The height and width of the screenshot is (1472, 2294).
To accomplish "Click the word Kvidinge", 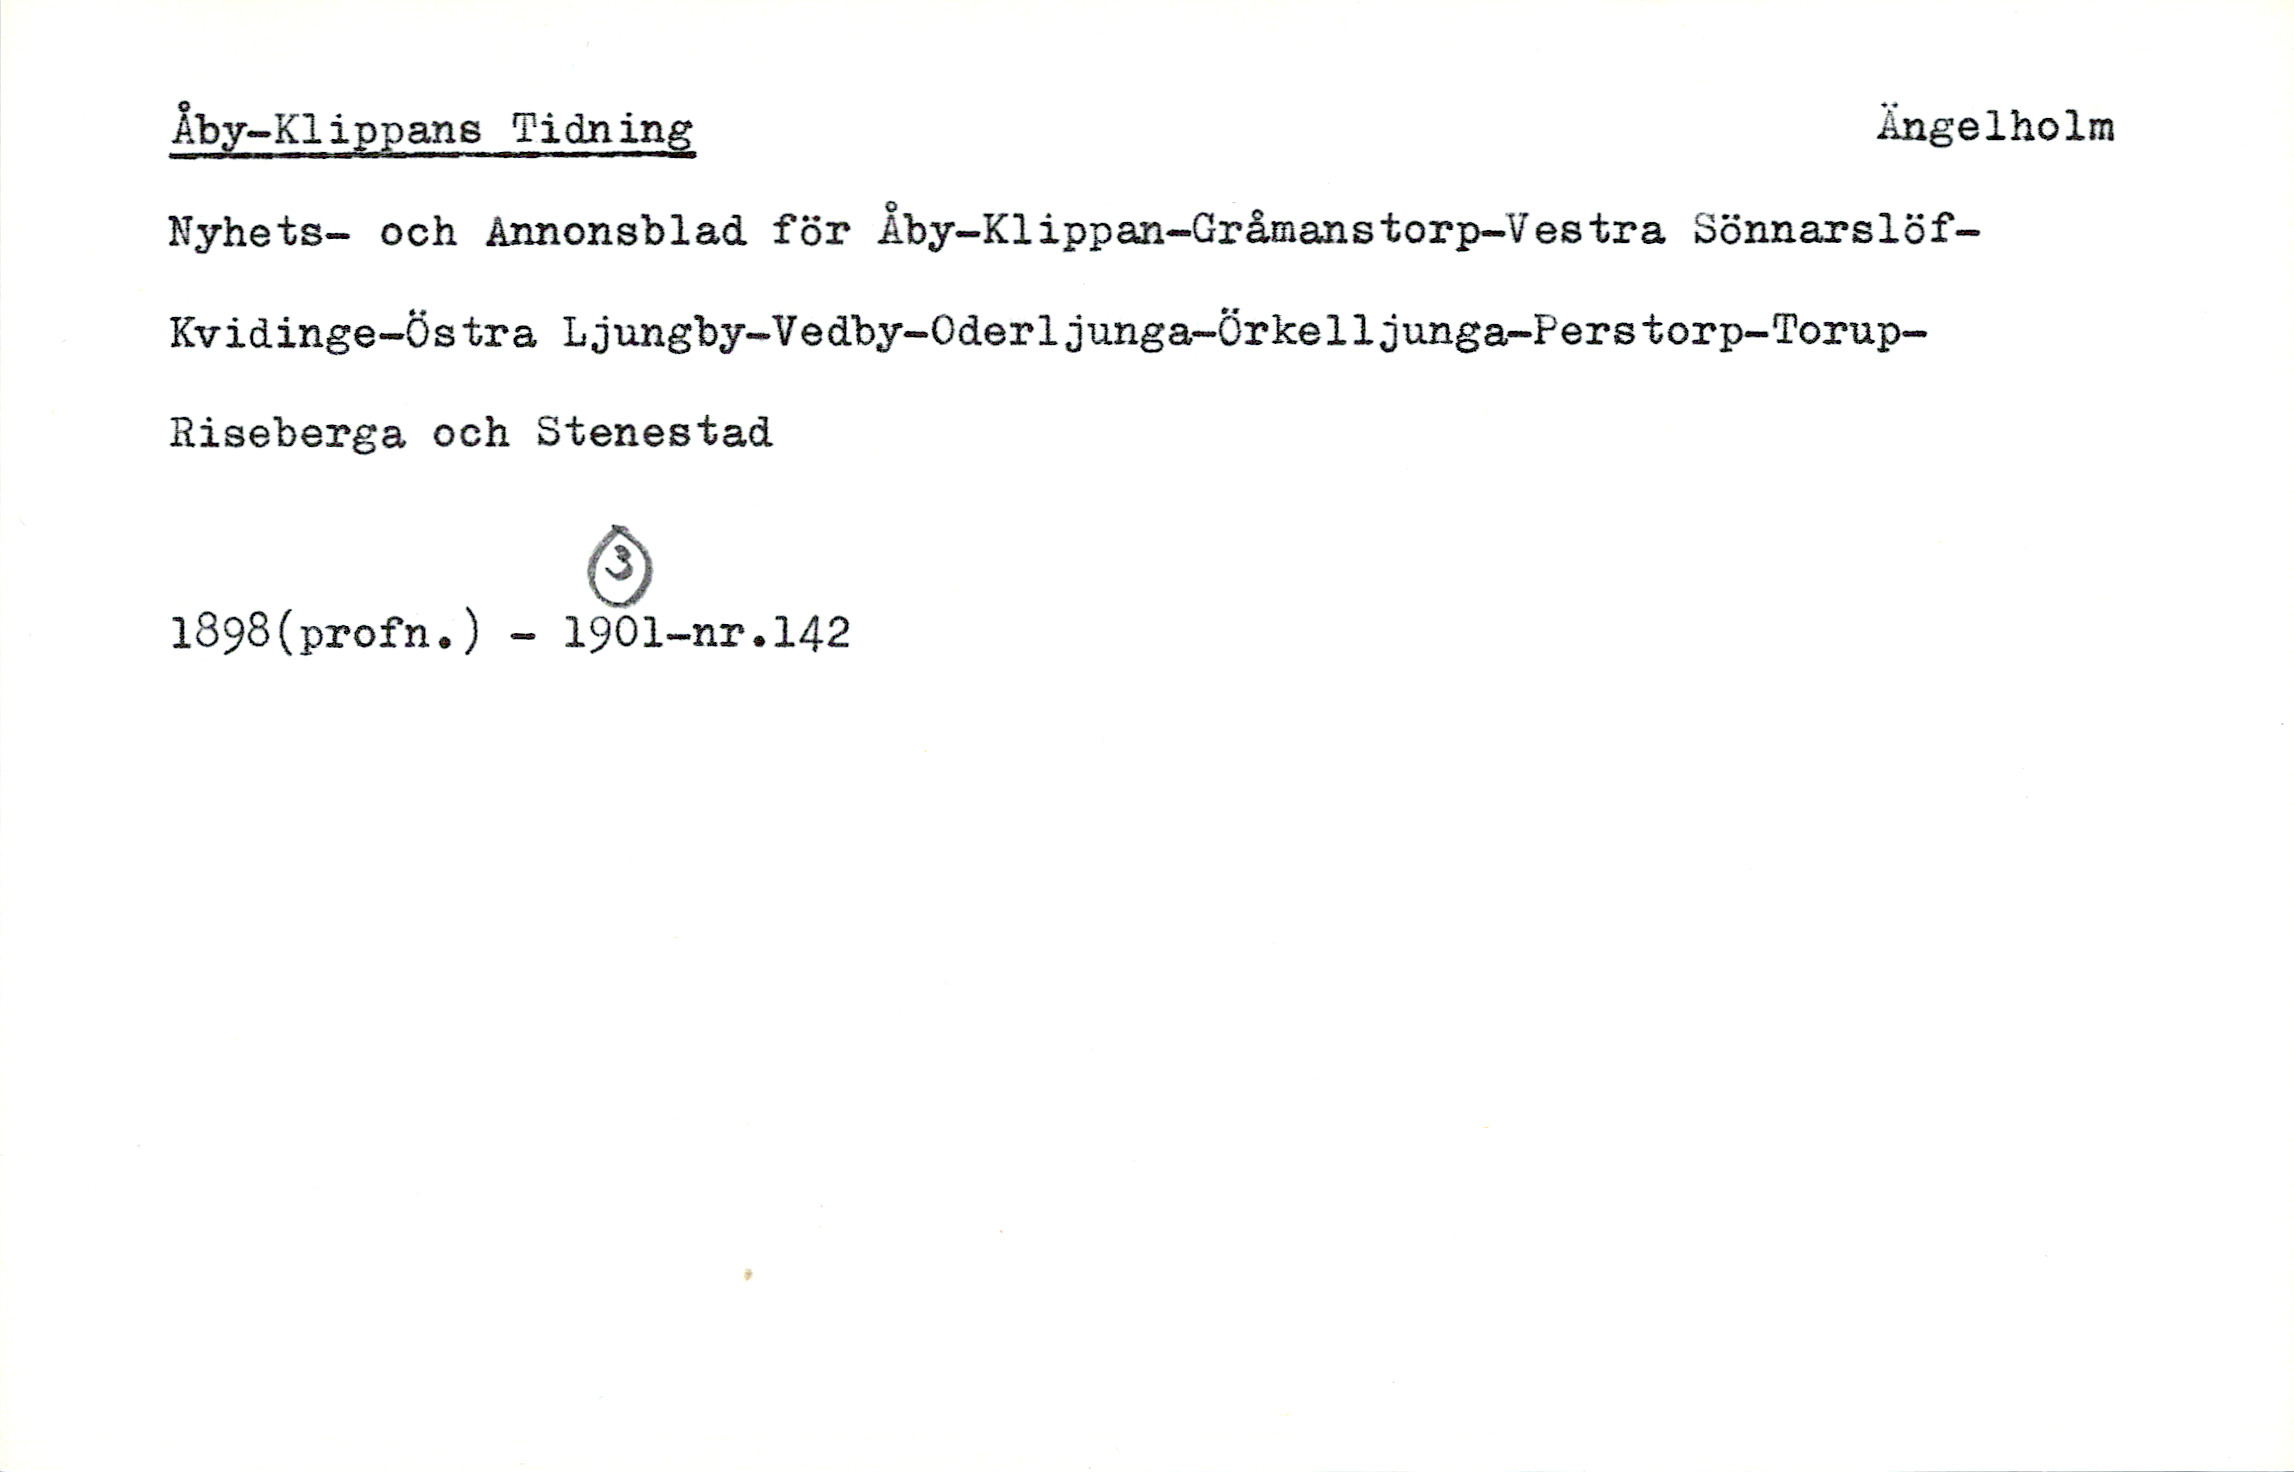I will click(273, 334).
